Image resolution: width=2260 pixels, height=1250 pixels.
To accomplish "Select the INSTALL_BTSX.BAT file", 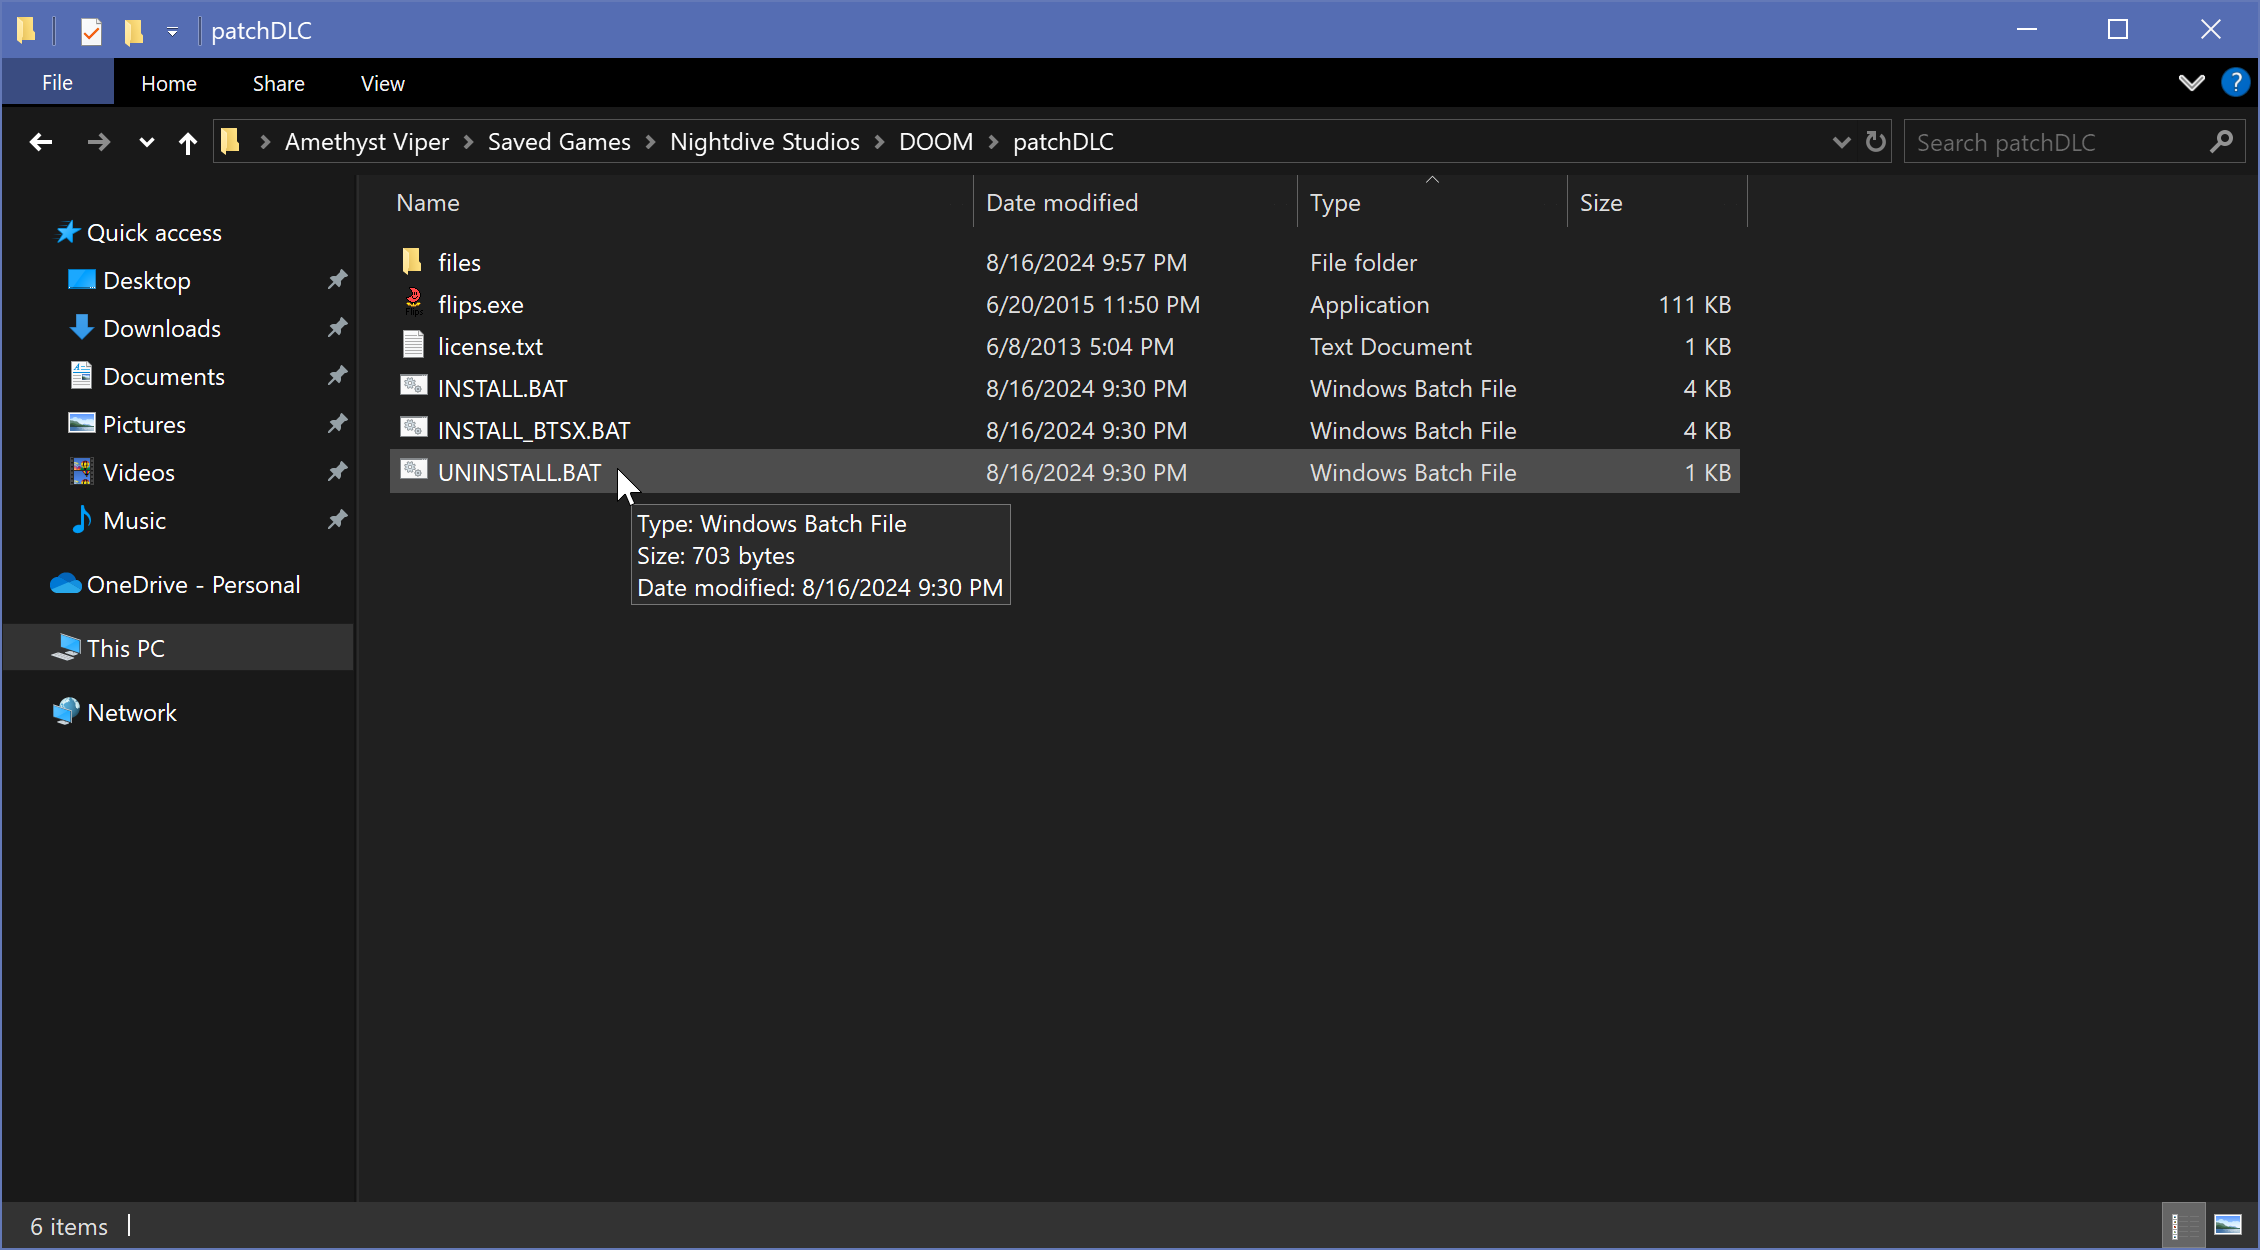I will tap(533, 430).
